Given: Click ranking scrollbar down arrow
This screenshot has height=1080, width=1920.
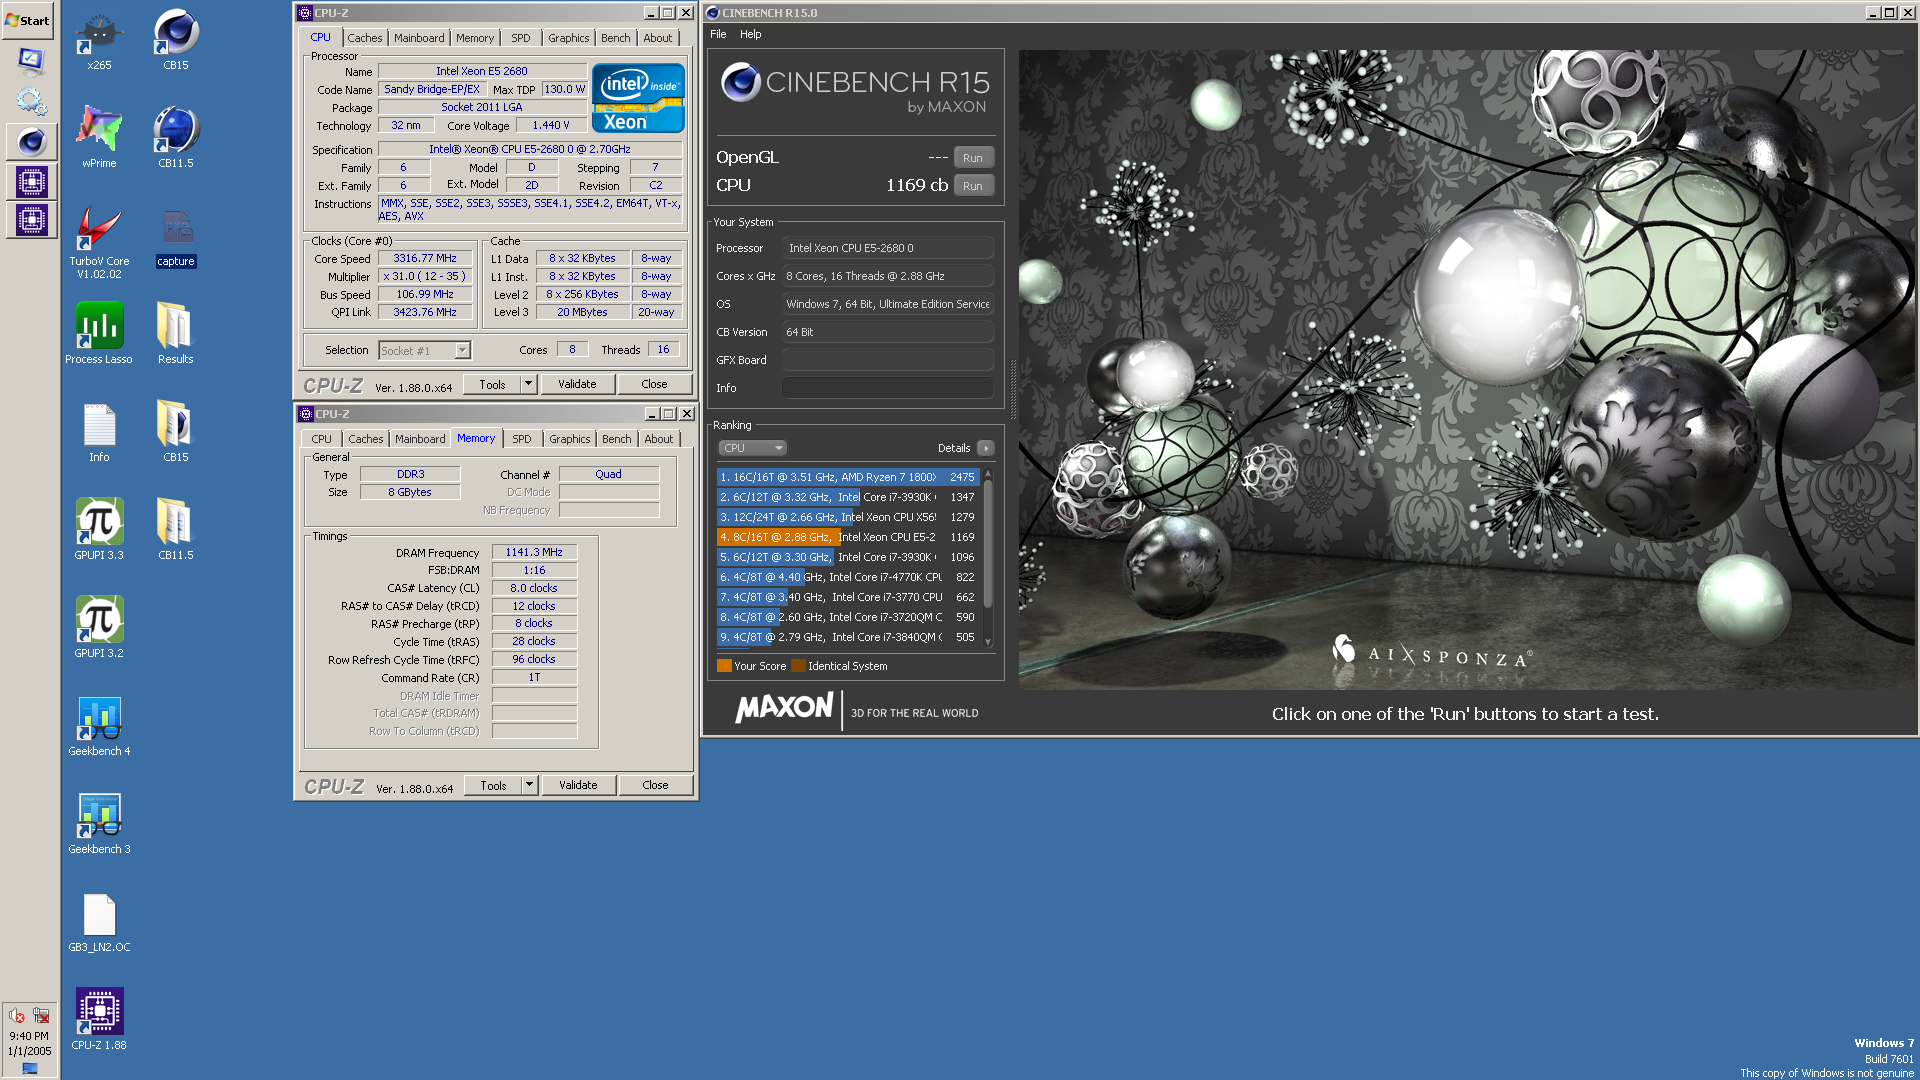Looking at the screenshot, I should tap(988, 642).
